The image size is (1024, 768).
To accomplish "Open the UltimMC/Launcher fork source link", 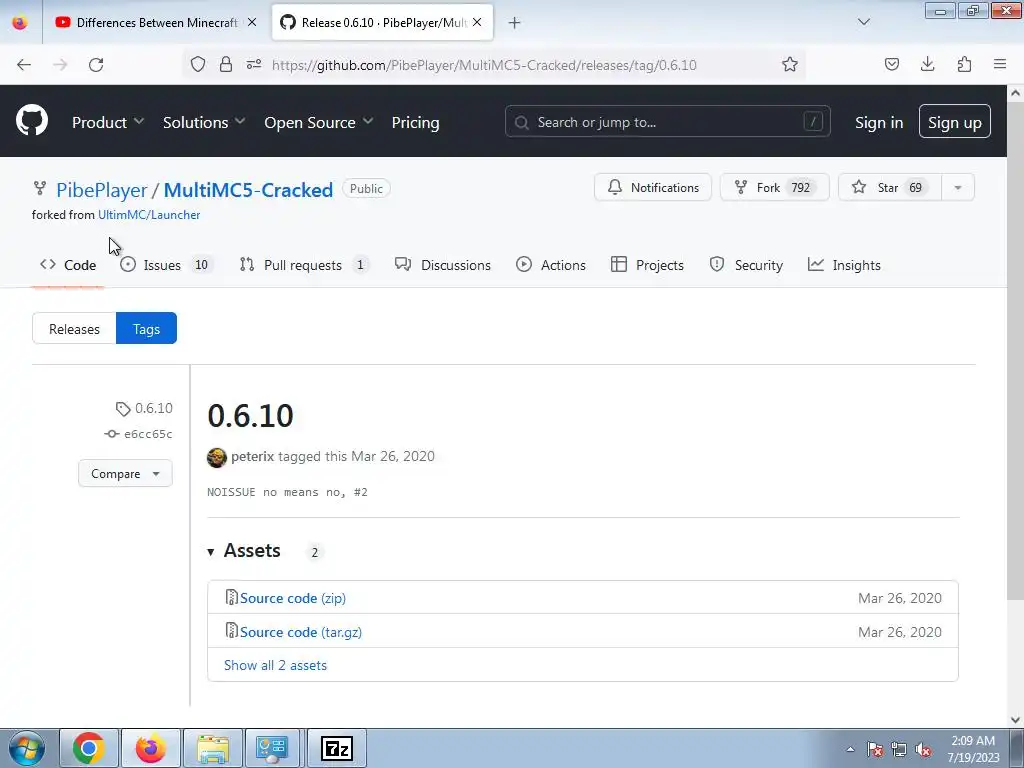I will click(149, 215).
